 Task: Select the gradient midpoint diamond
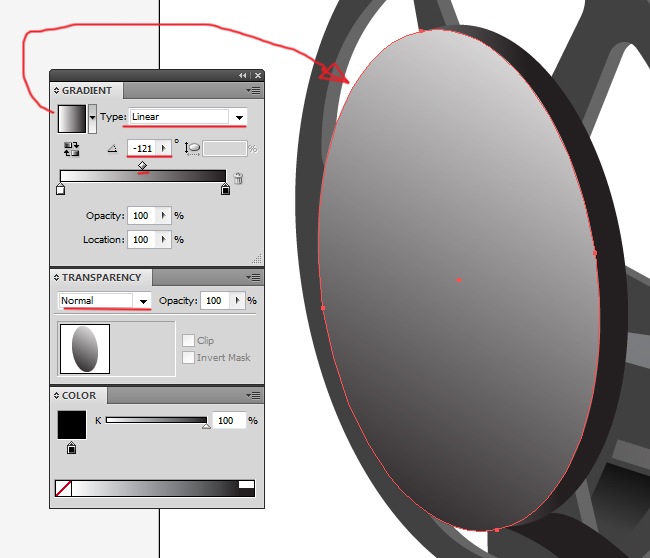click(142, 166)
